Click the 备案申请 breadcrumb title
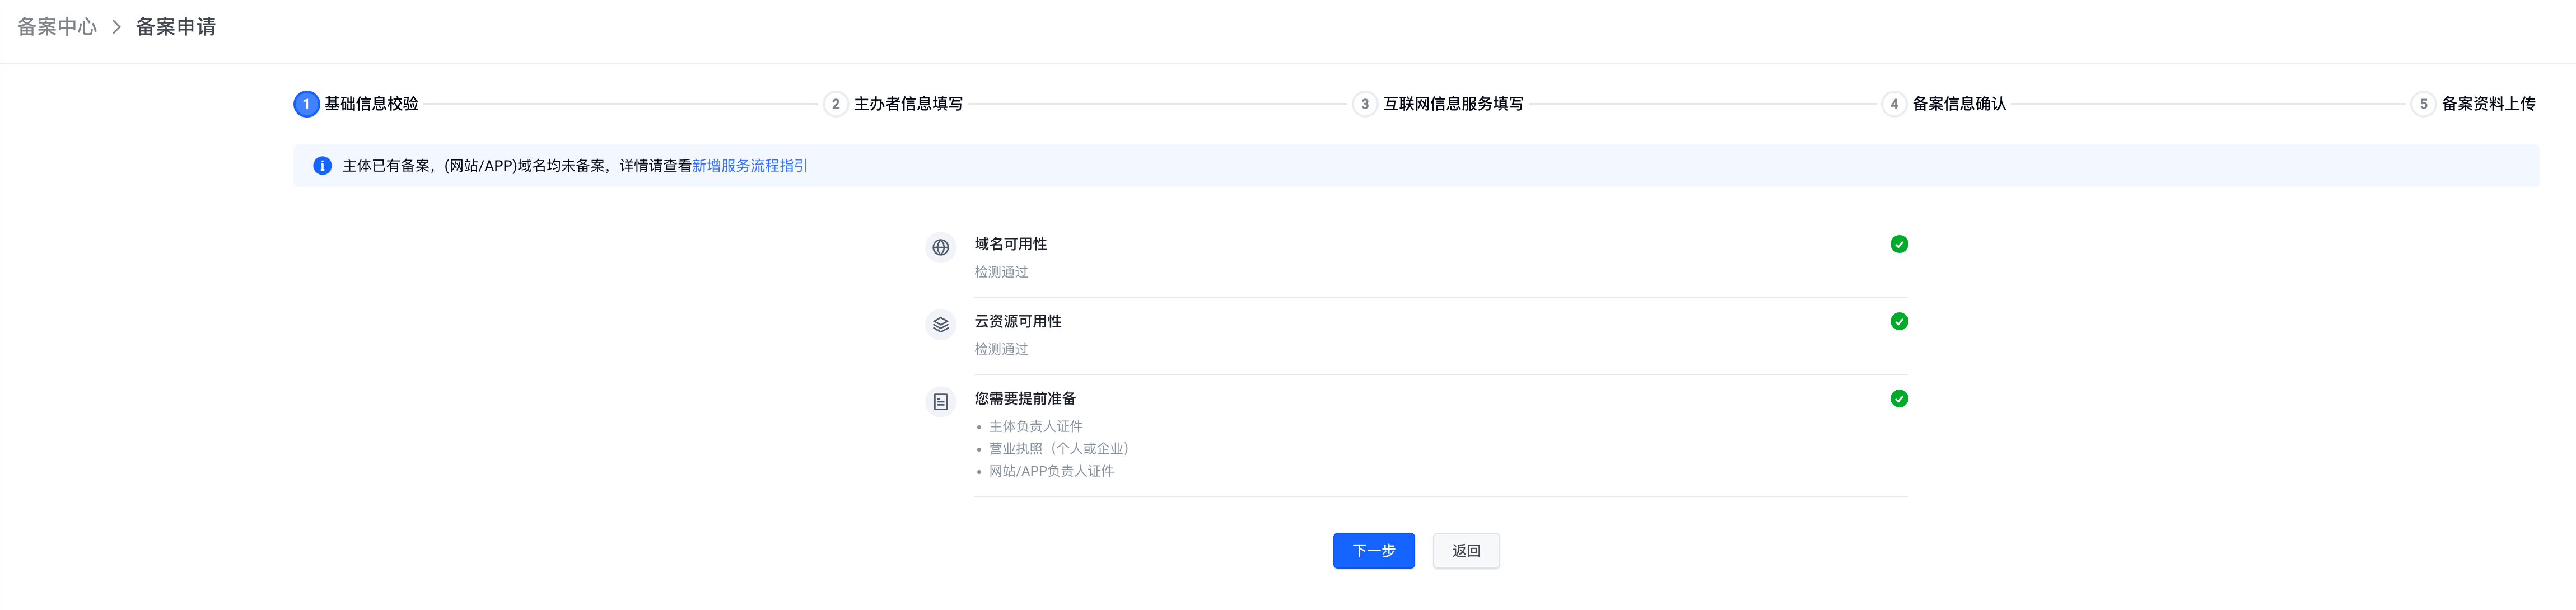This screenshot has height=610, width=2576. 176,27
